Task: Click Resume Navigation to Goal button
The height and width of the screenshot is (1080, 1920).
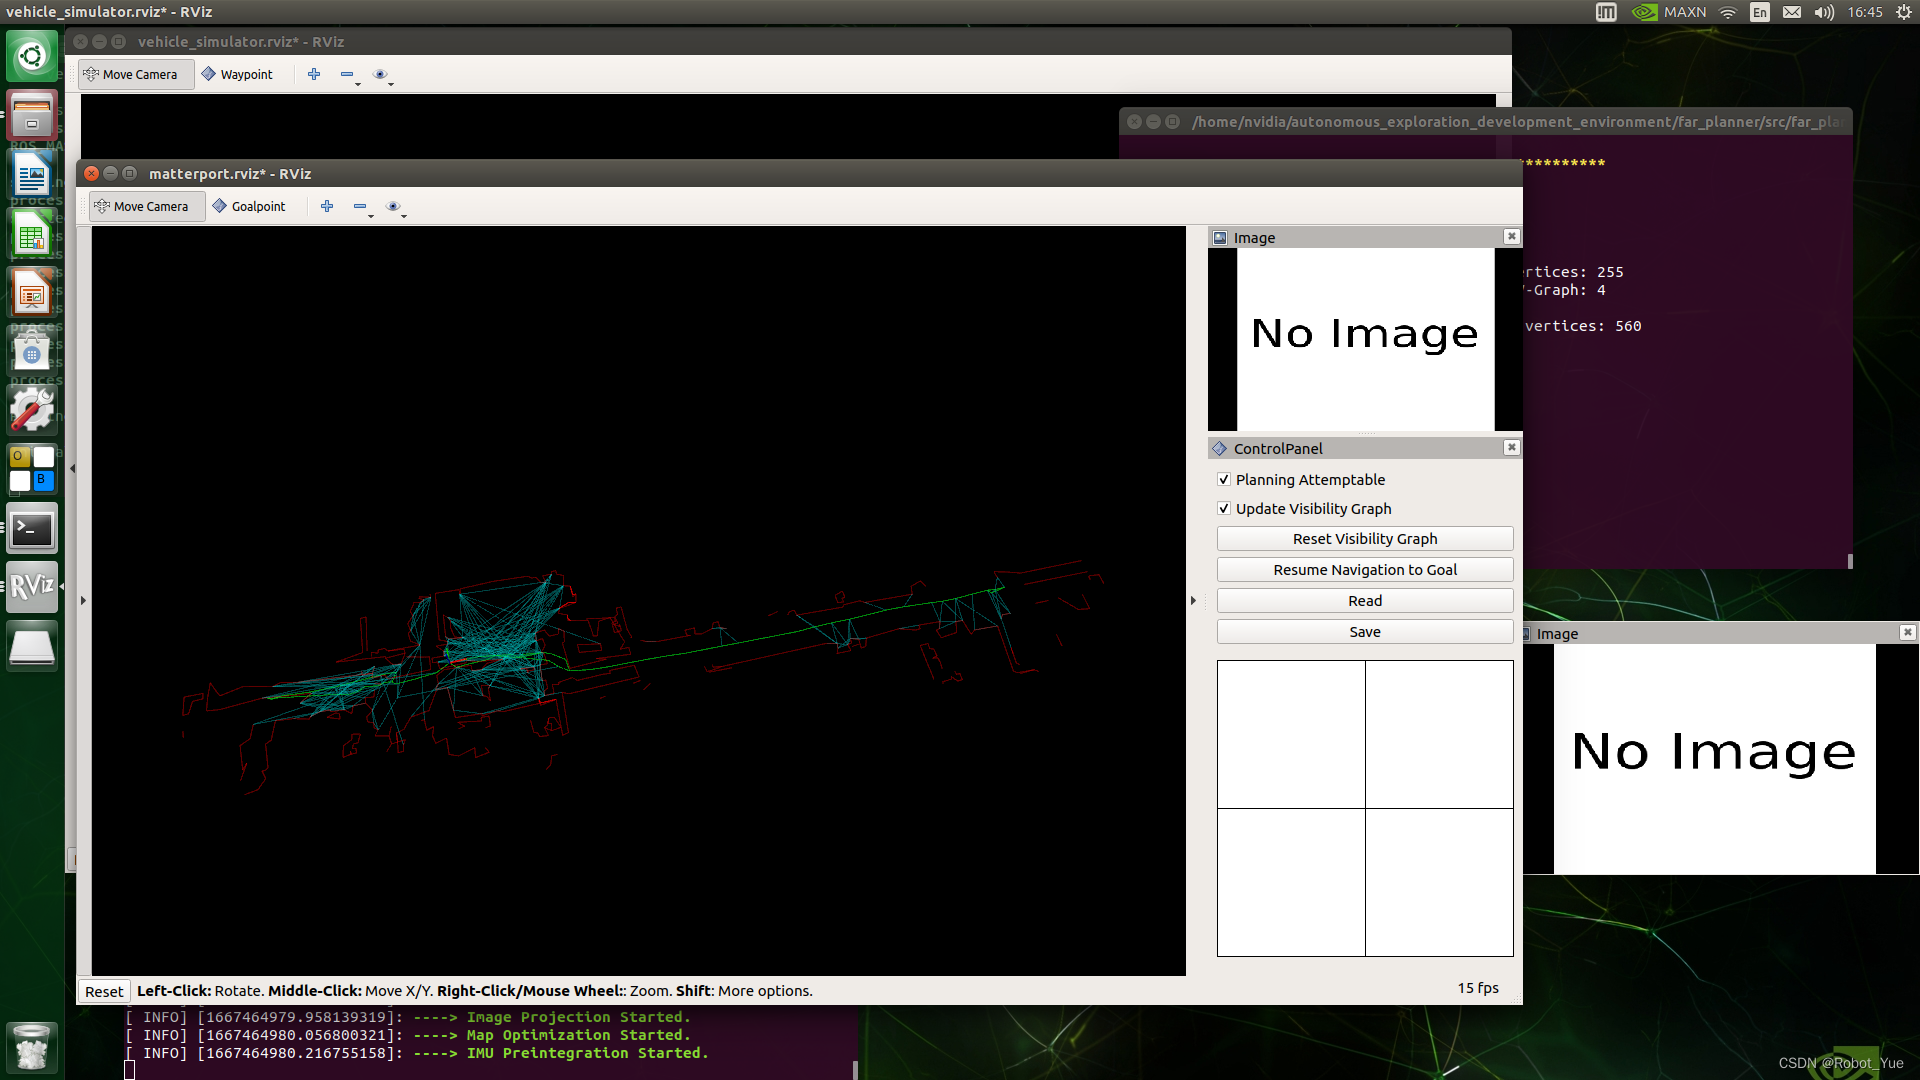Action: 1364,570
